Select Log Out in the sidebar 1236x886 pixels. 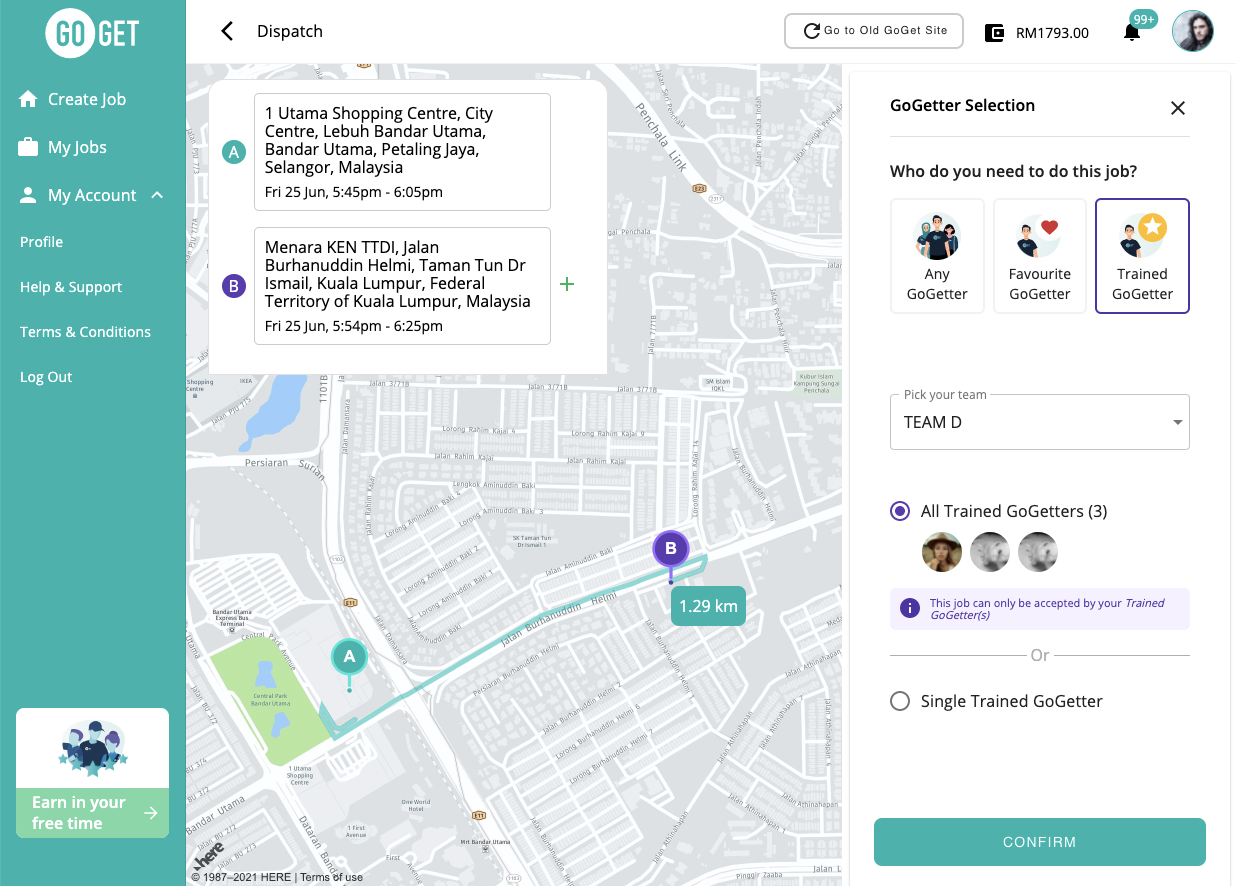point(46,377)
